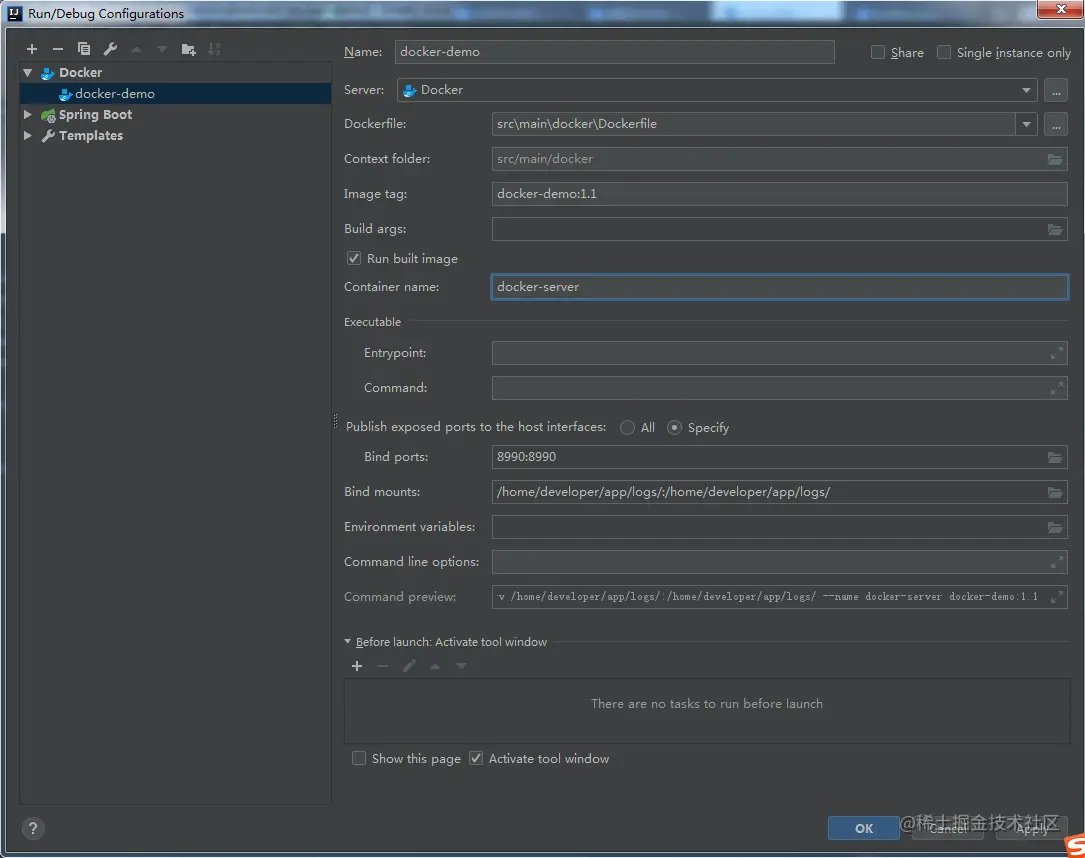Image resolution: width=1085 pixels, height=858 pixels.
Task: Browse the Context folder field icon
Action: tap(1055, 159)
